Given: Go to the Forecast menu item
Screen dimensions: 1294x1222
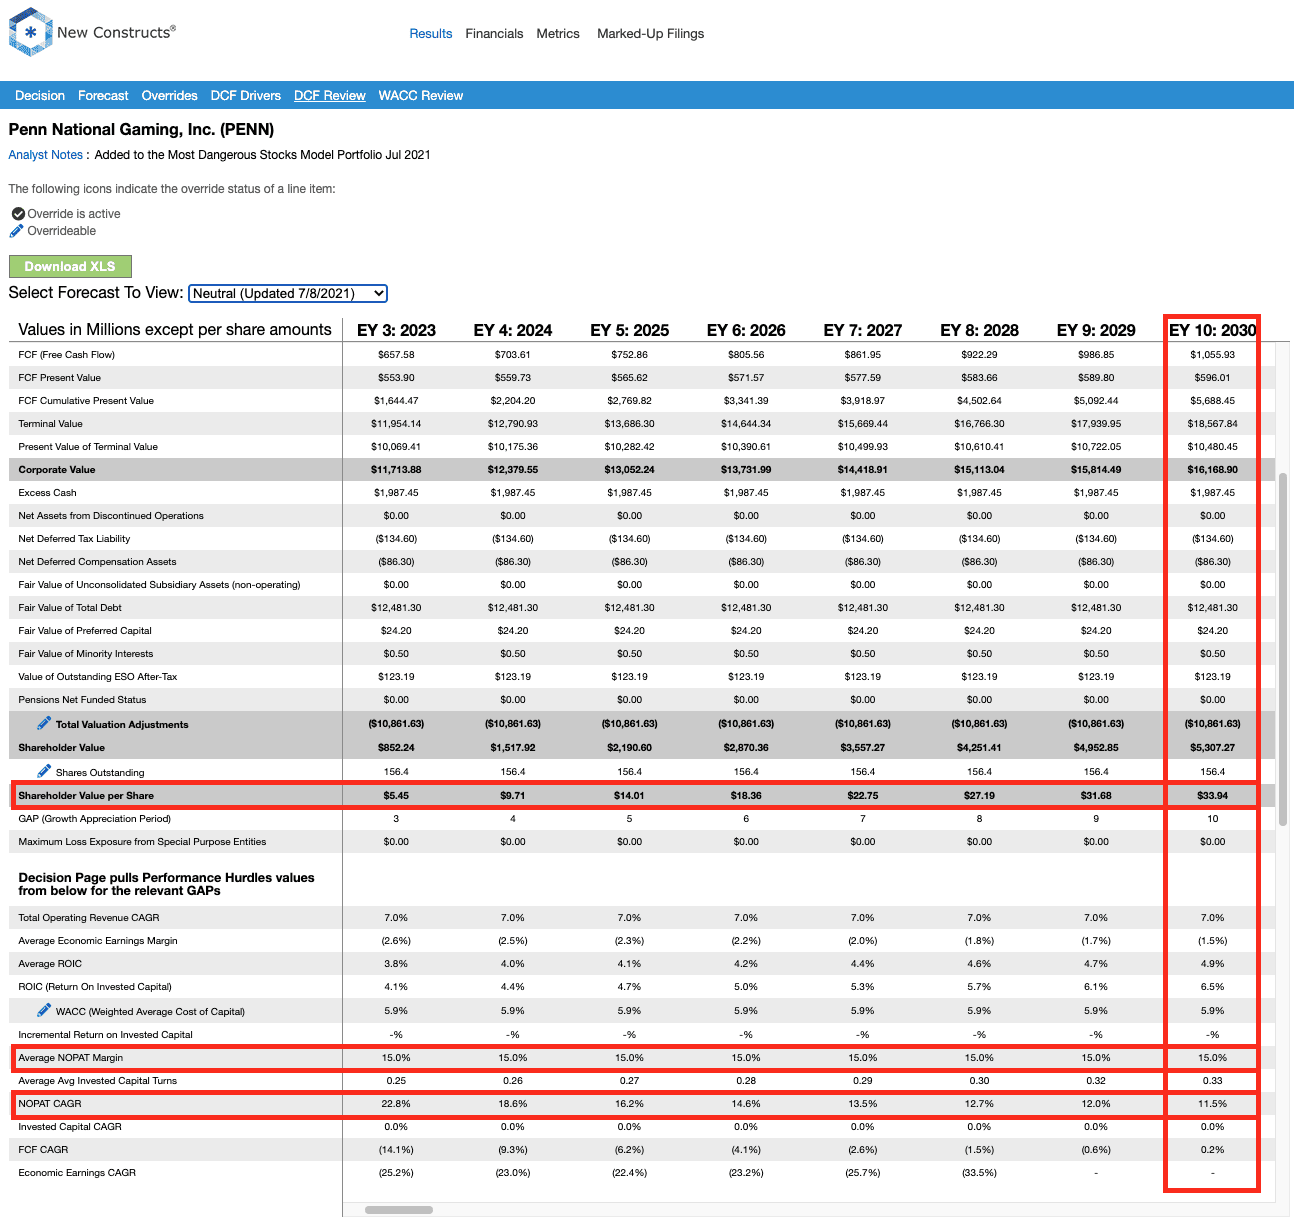Looking at the screenshot, I should click(x=103, y=96).
